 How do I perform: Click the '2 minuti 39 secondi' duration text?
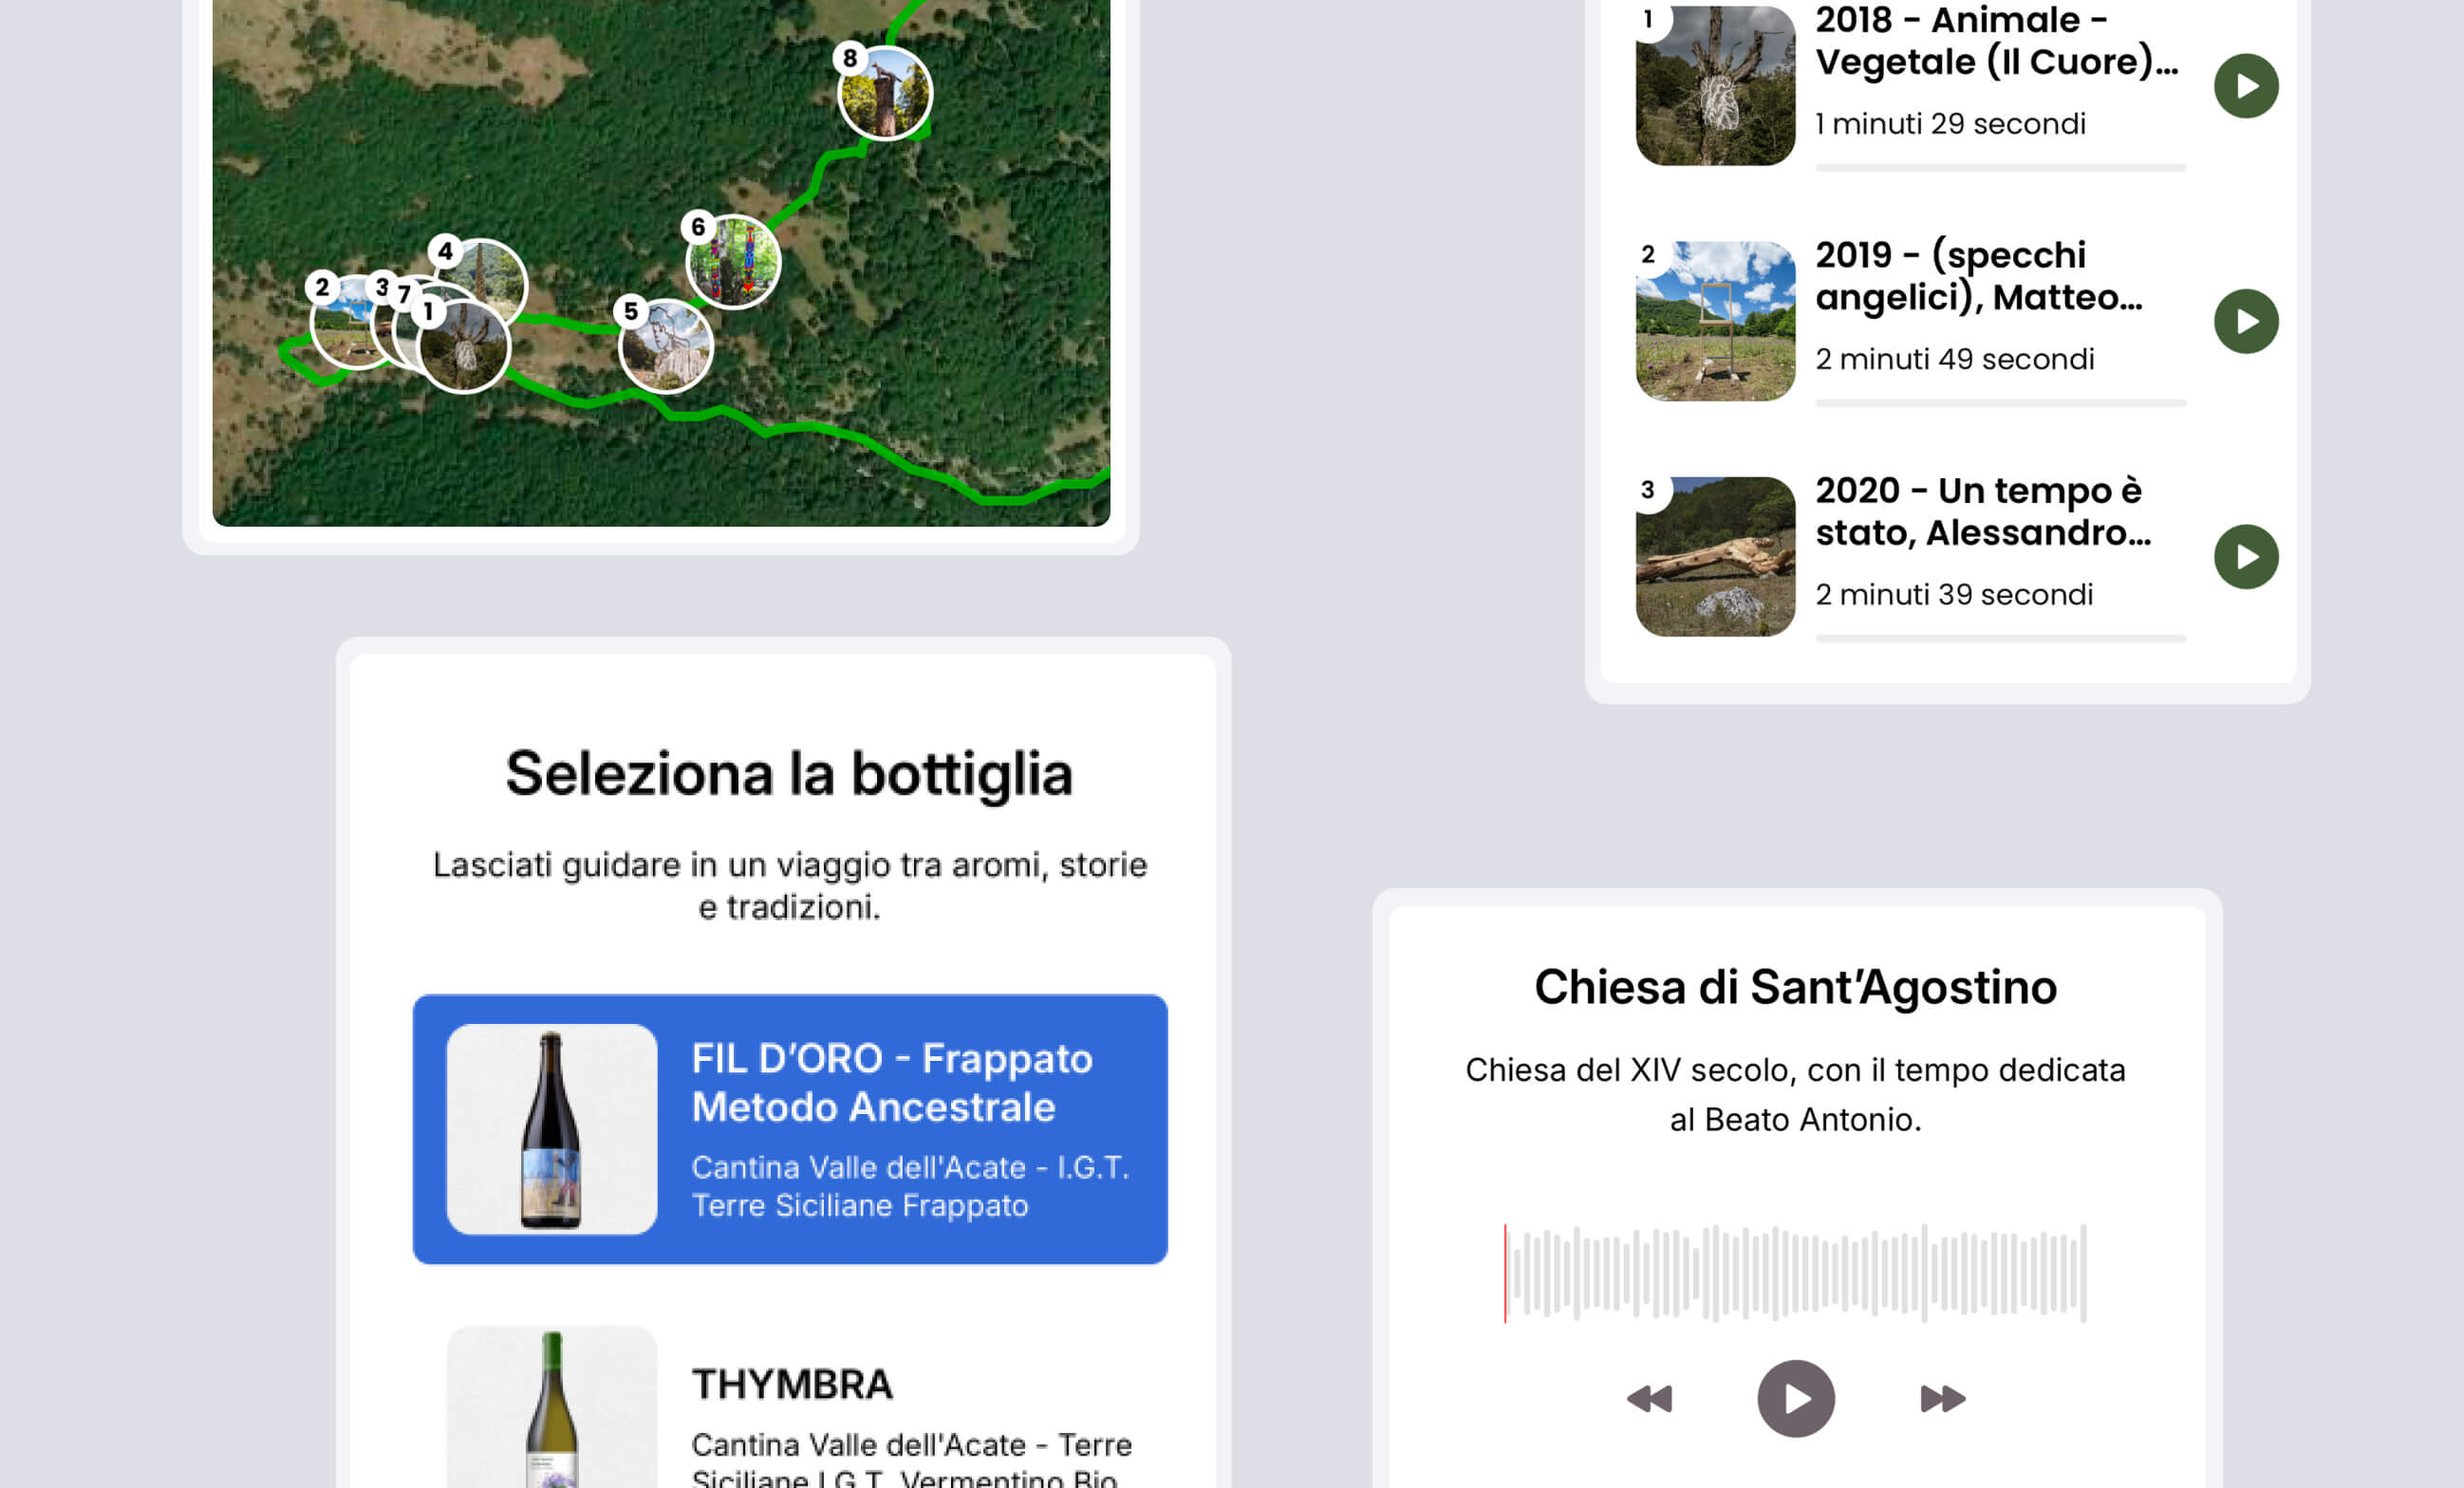tap(1954, 594)
